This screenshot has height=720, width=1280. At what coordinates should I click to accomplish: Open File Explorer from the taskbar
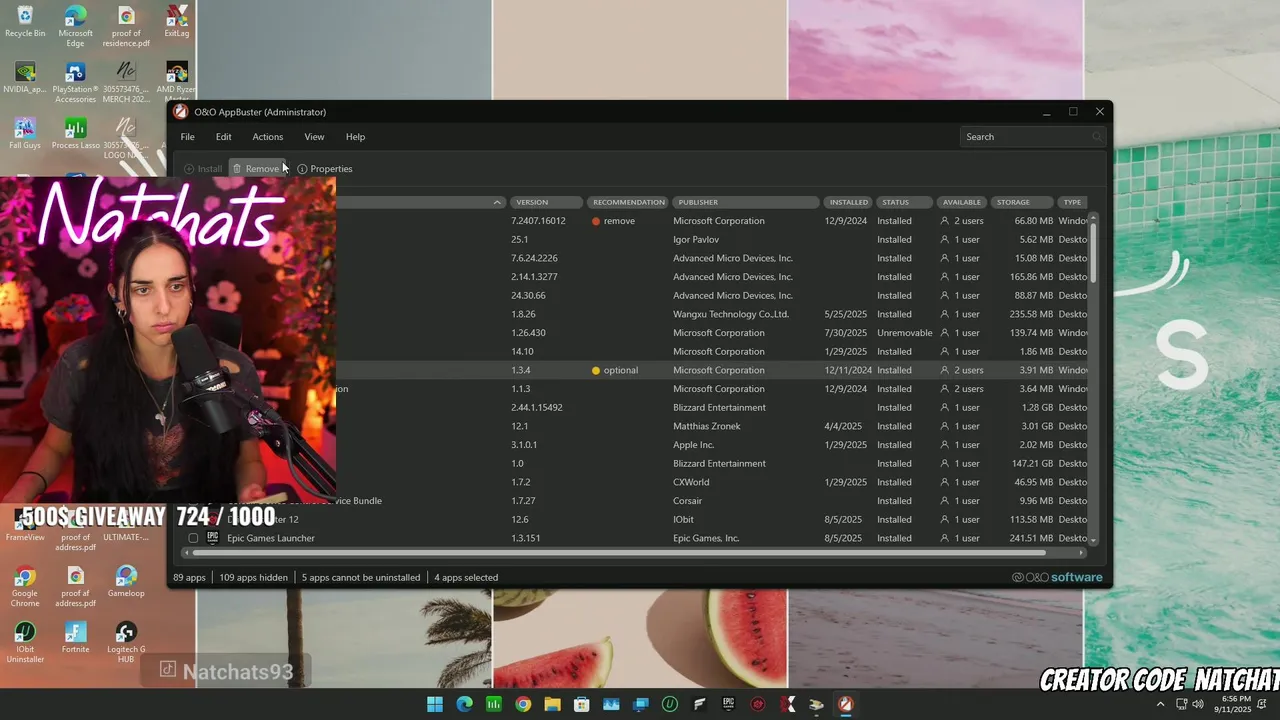(552, 704)
